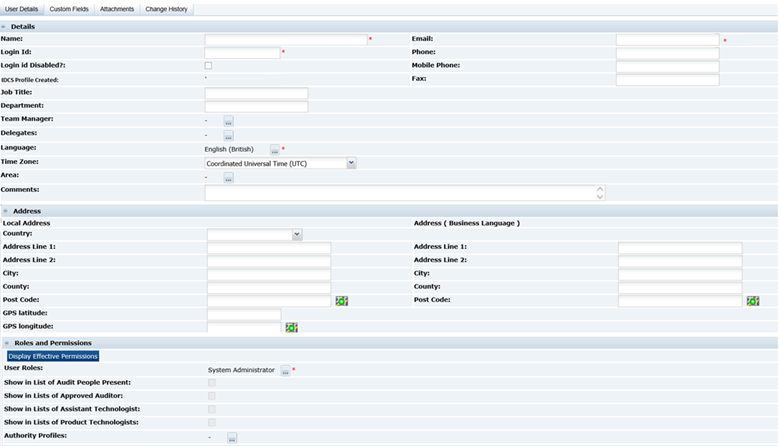Open the Team Manager picker ellipsis icon
780x446 pixels.
(228, 121)
